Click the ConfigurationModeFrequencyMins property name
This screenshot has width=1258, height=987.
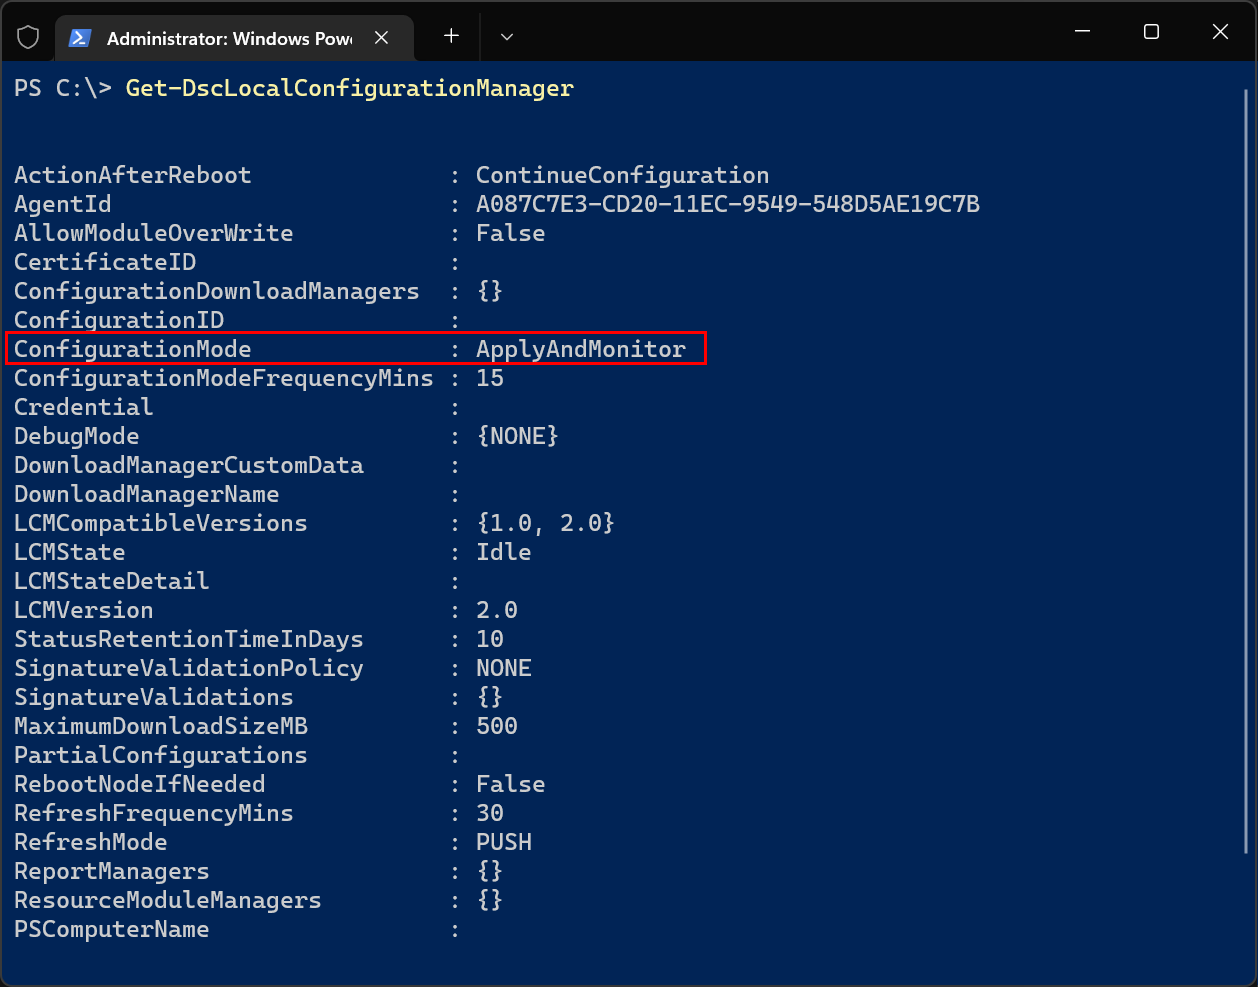click(x=224, y=379)
